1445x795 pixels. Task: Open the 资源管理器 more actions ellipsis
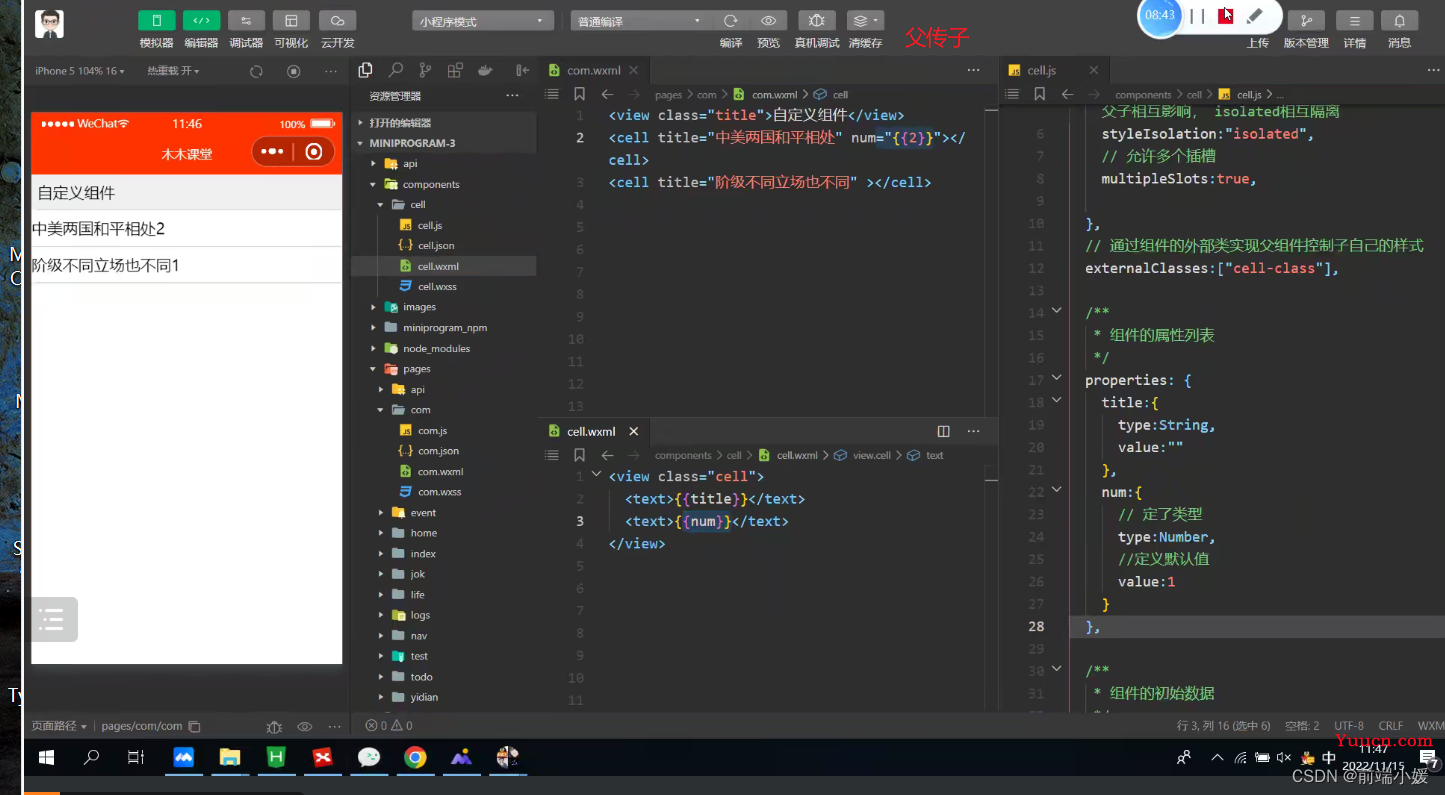[513, 96]
